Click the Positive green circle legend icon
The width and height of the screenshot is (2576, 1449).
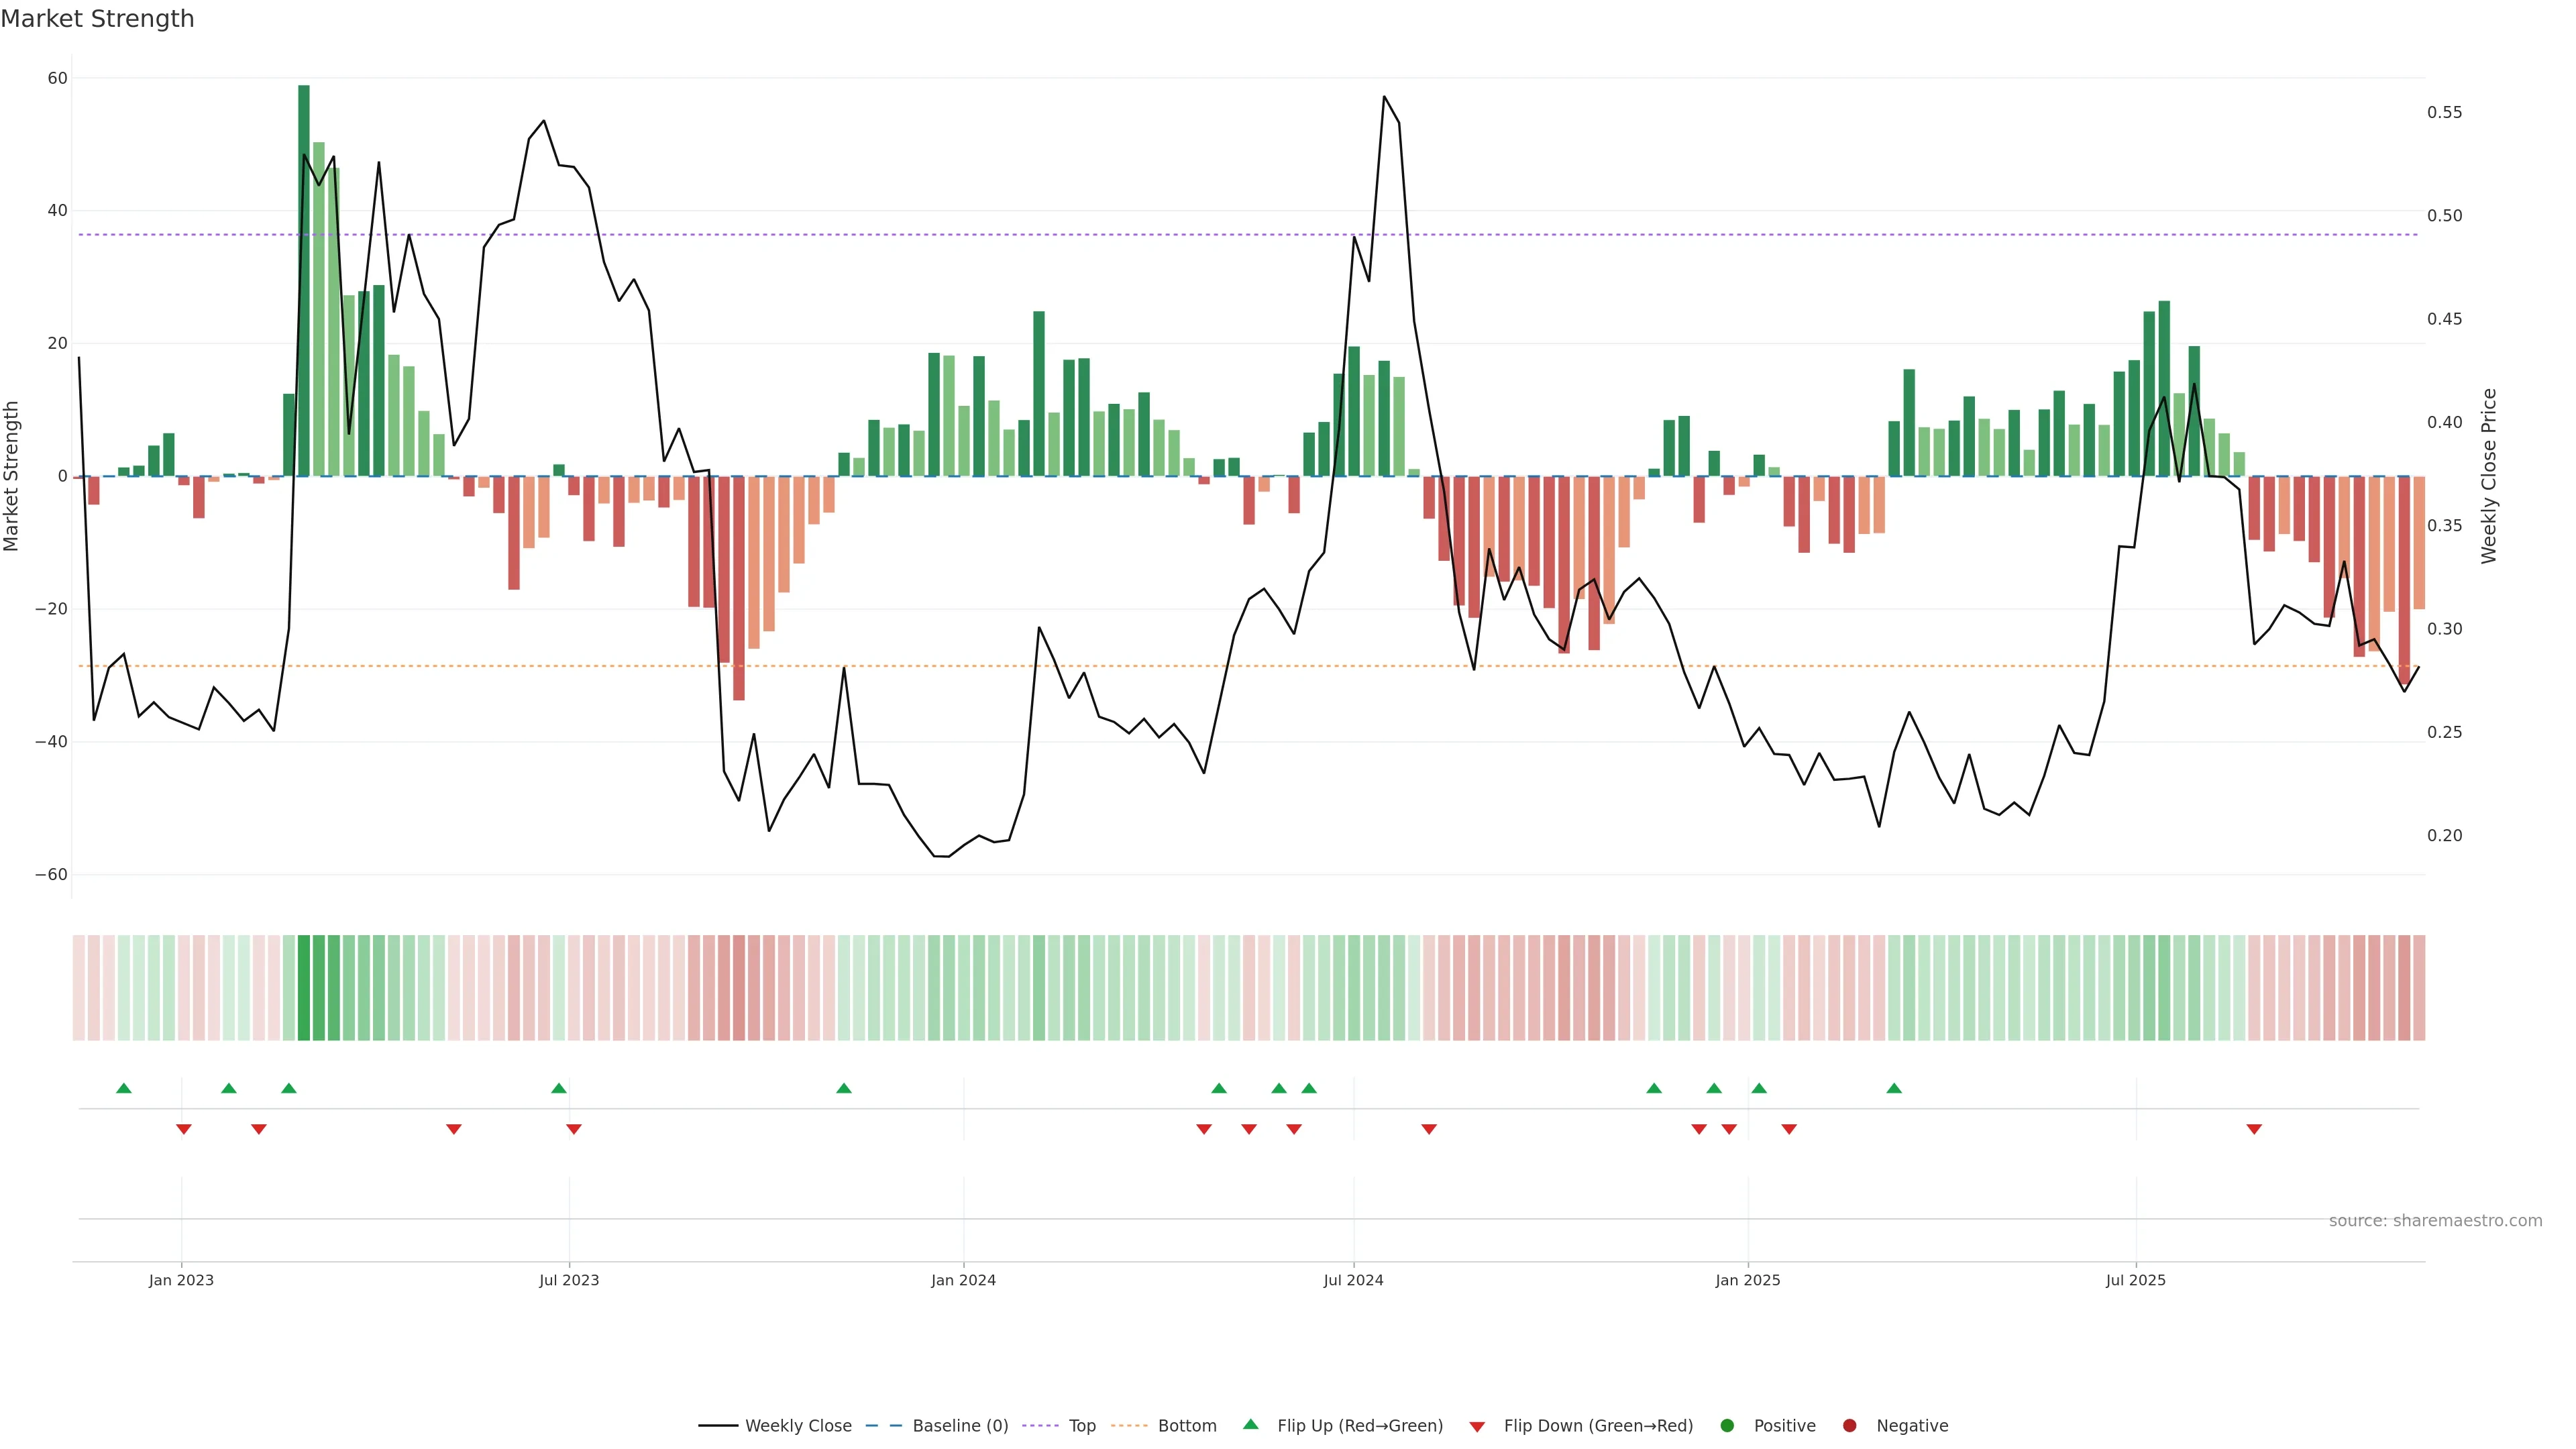(1727, 1426)
